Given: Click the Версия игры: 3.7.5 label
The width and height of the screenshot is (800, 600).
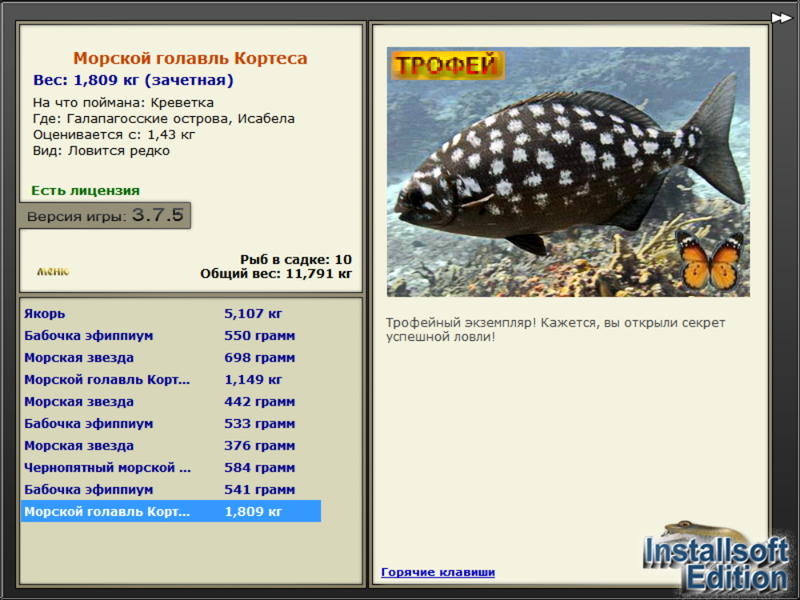Looking at the screenshot, I should (105, 215).
